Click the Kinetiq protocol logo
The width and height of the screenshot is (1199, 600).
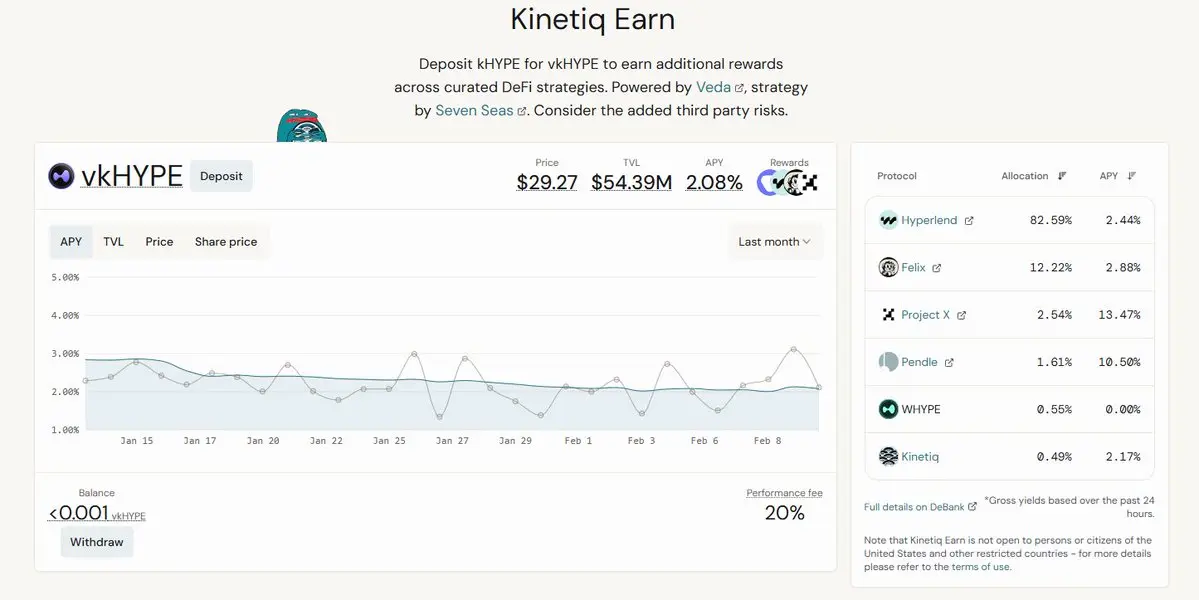888,457
